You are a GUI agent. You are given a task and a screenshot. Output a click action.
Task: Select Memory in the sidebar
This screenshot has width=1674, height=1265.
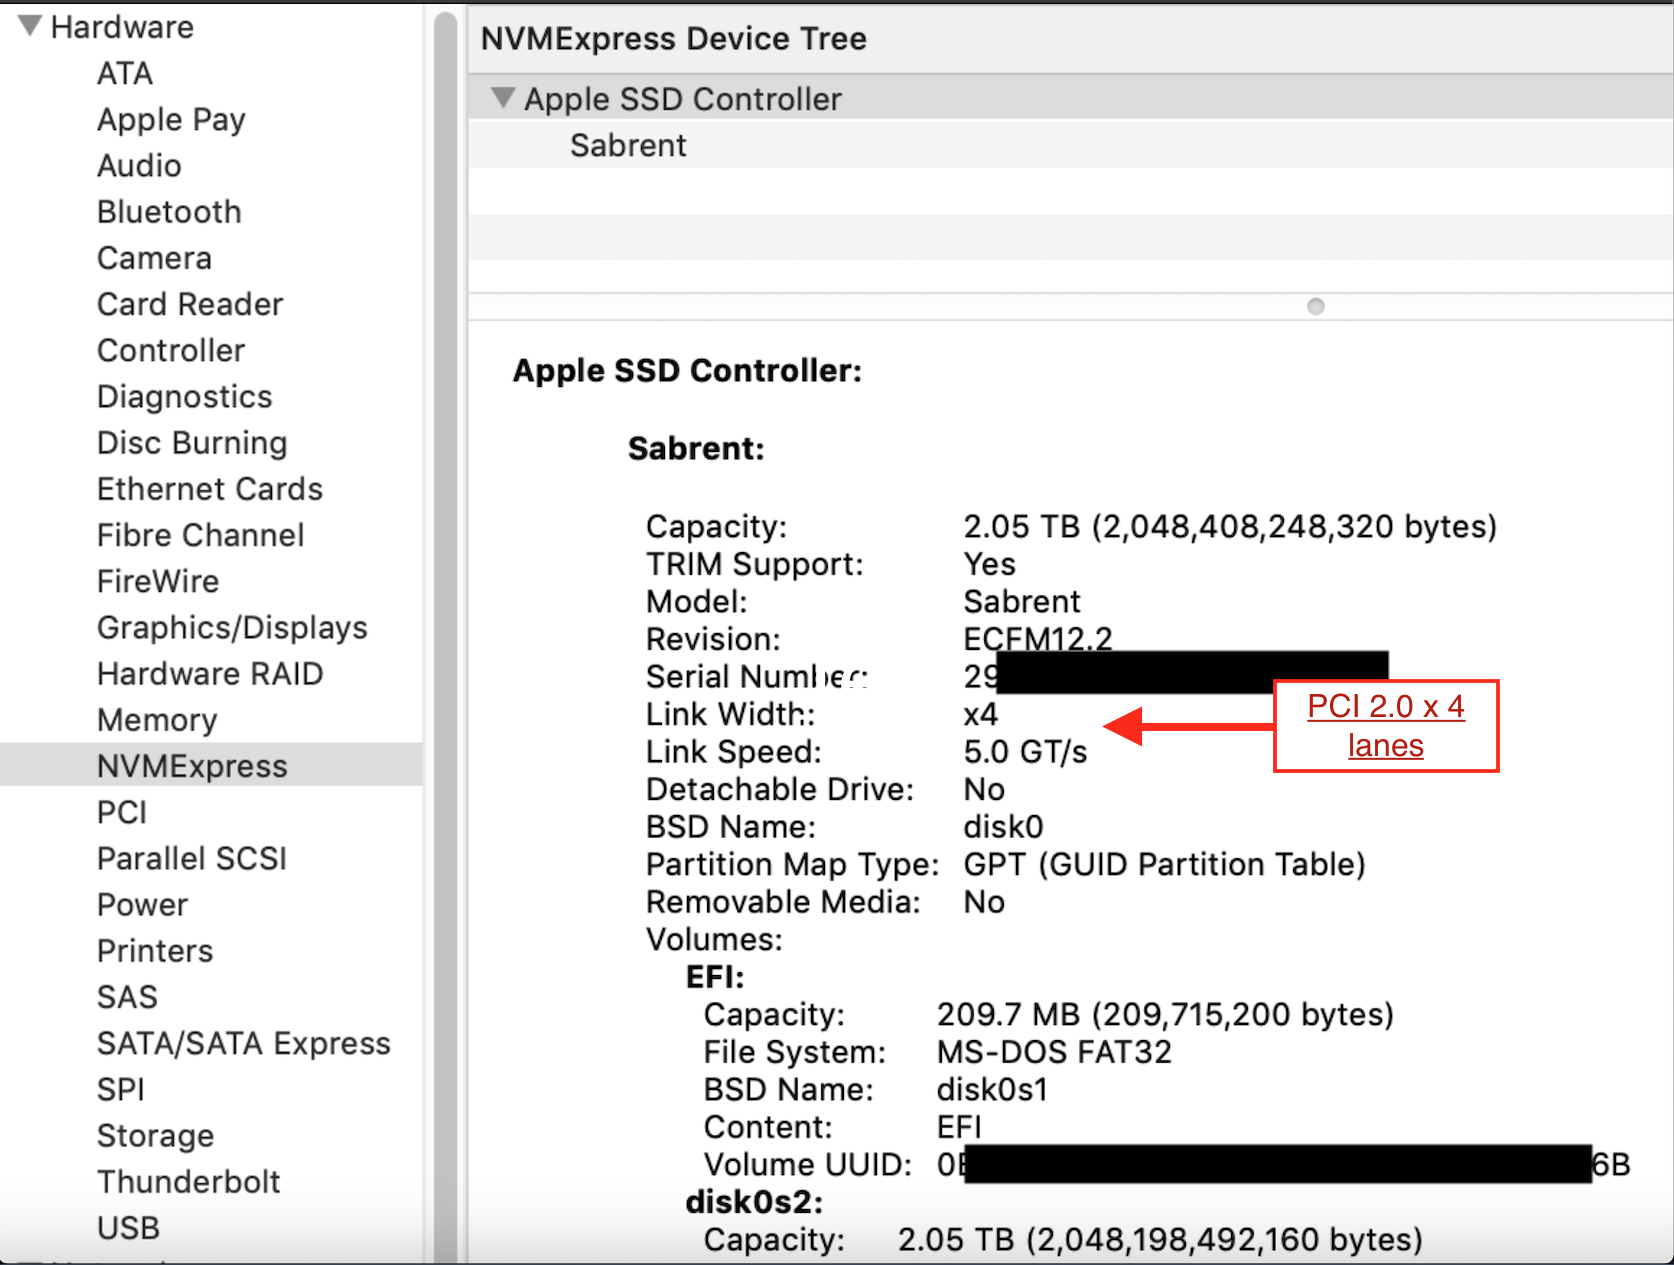(x=157, y=719)
